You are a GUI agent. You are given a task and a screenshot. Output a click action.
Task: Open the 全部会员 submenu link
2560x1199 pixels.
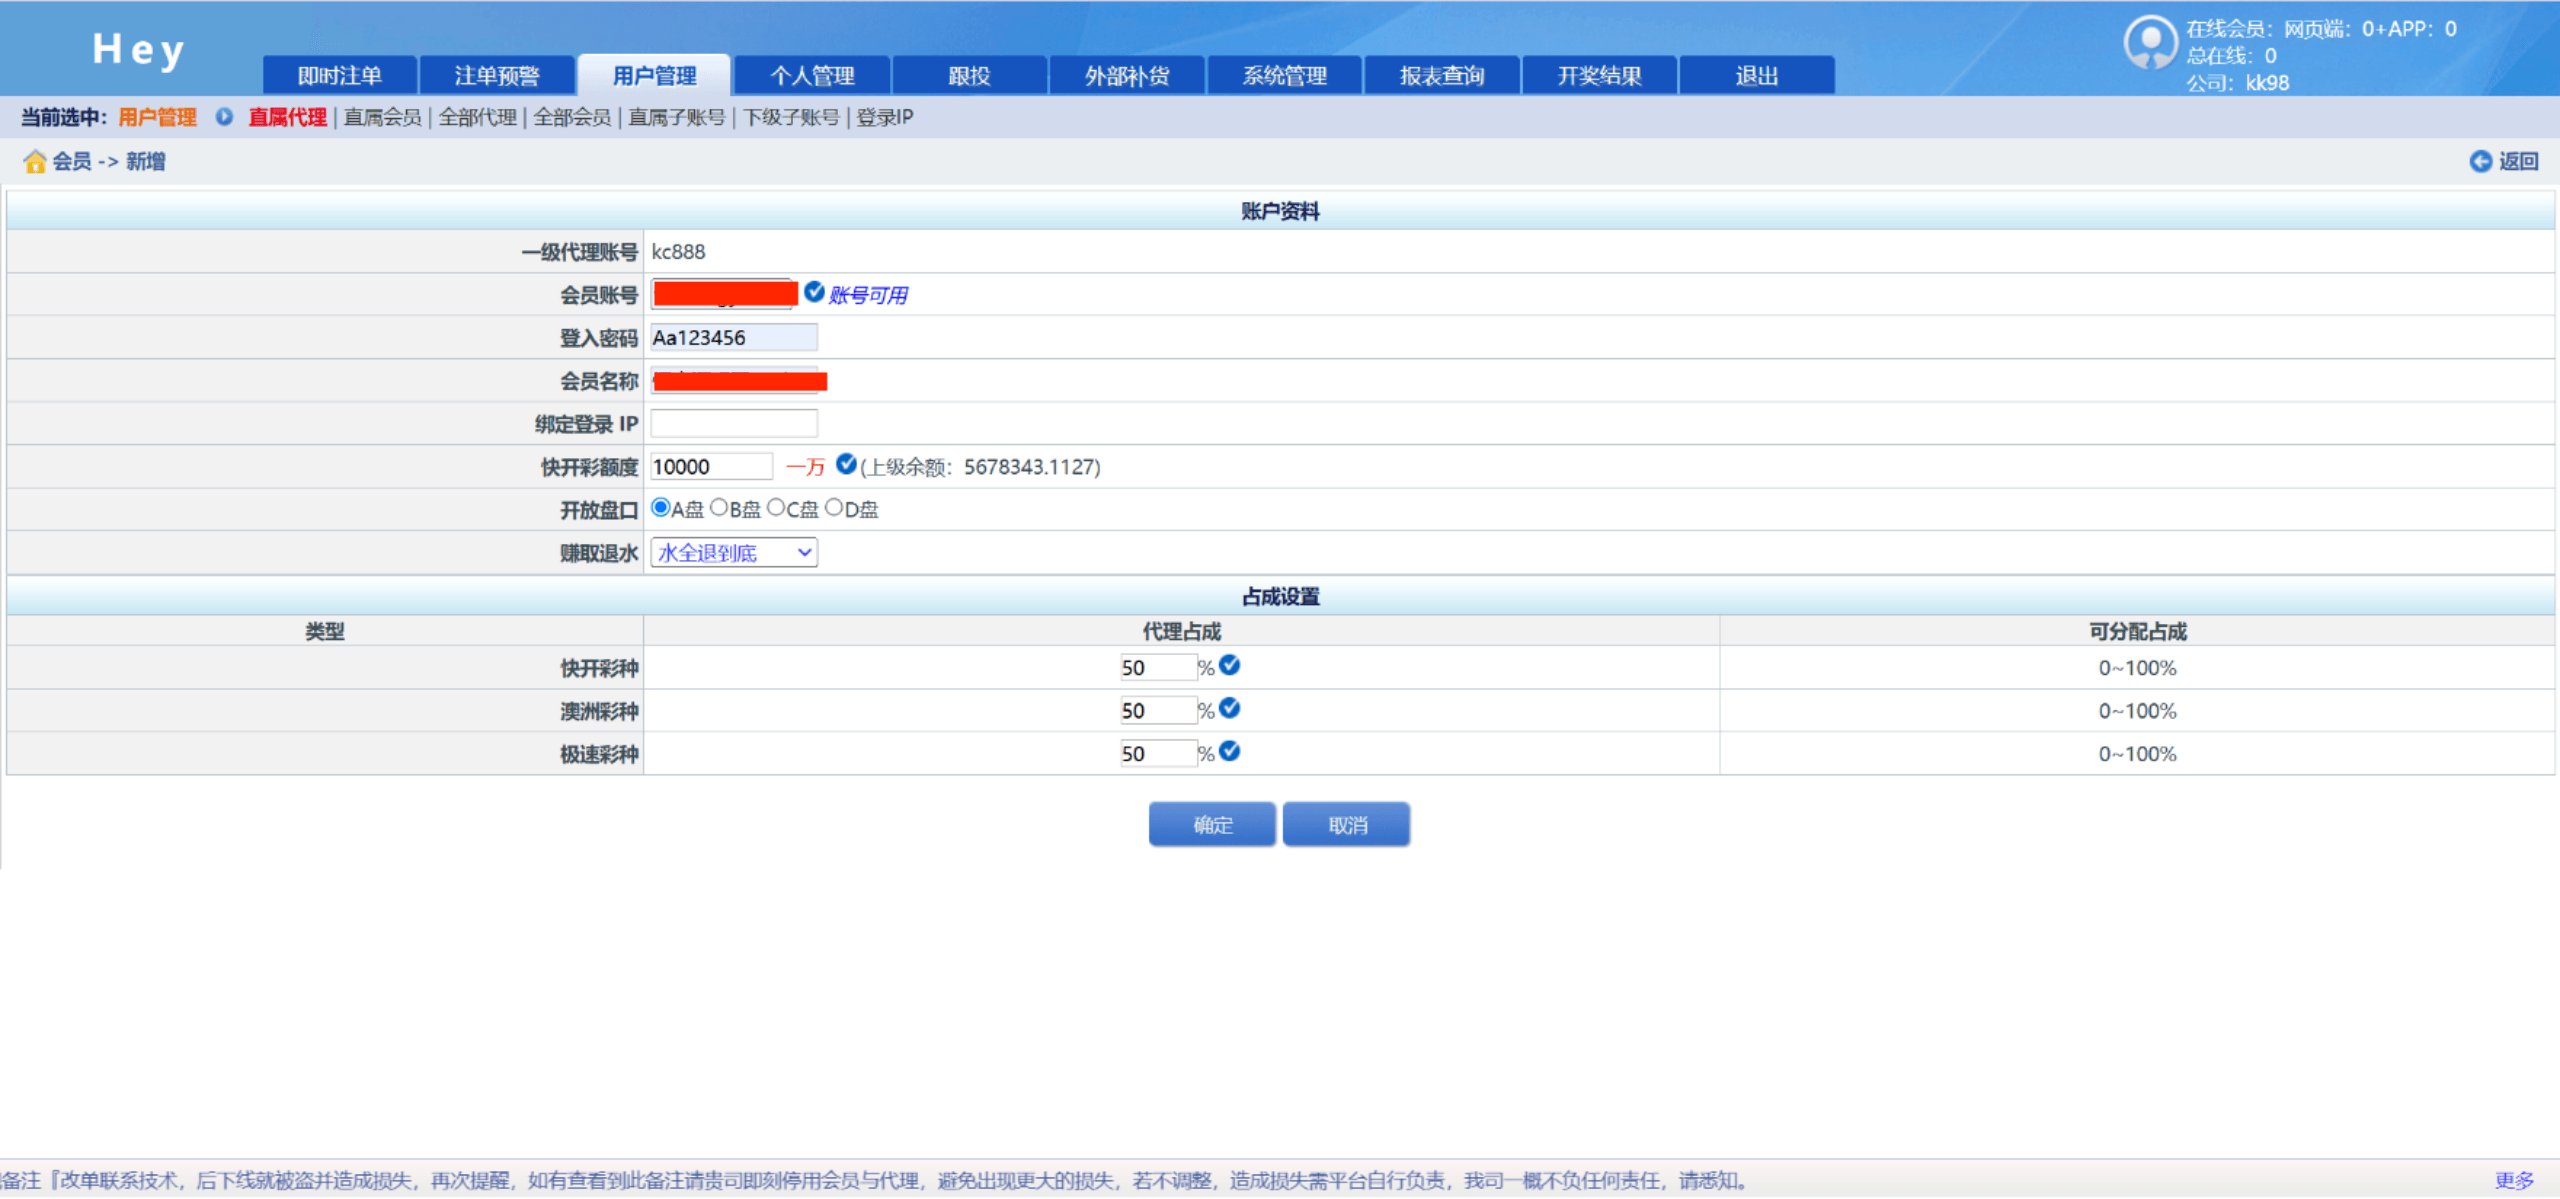(x=572, y=117)
